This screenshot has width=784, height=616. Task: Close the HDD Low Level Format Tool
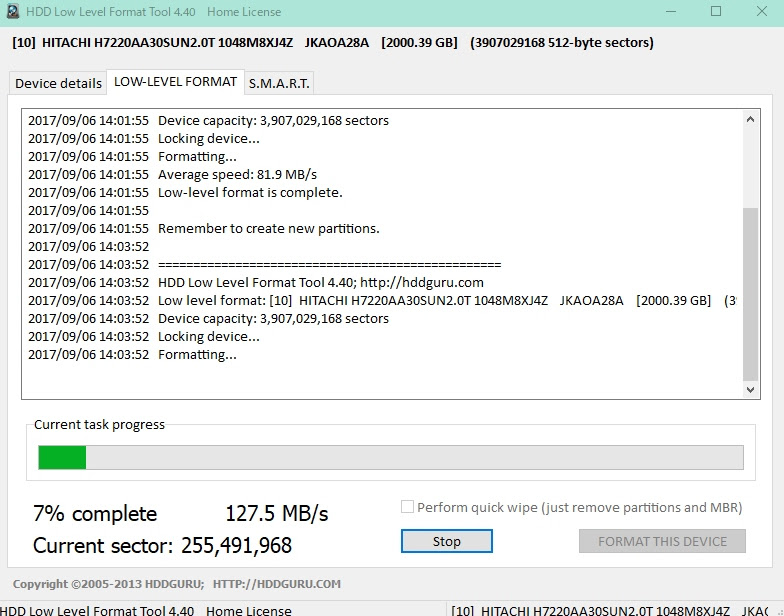coord(761,12)
